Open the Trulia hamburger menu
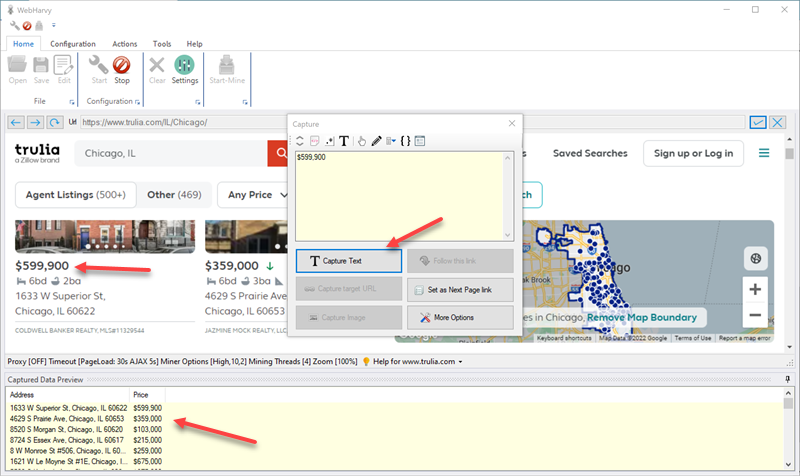This screenshot has width=800, height=476. 764,153
